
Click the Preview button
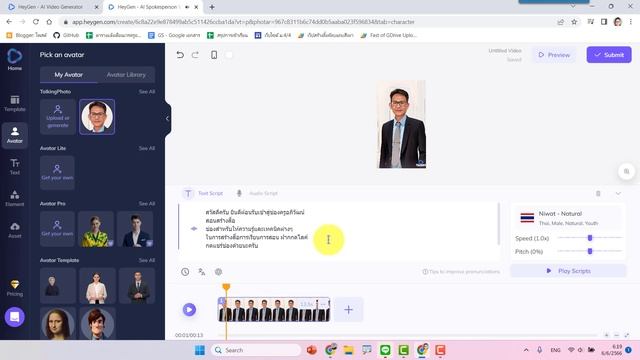coord(554,55)
